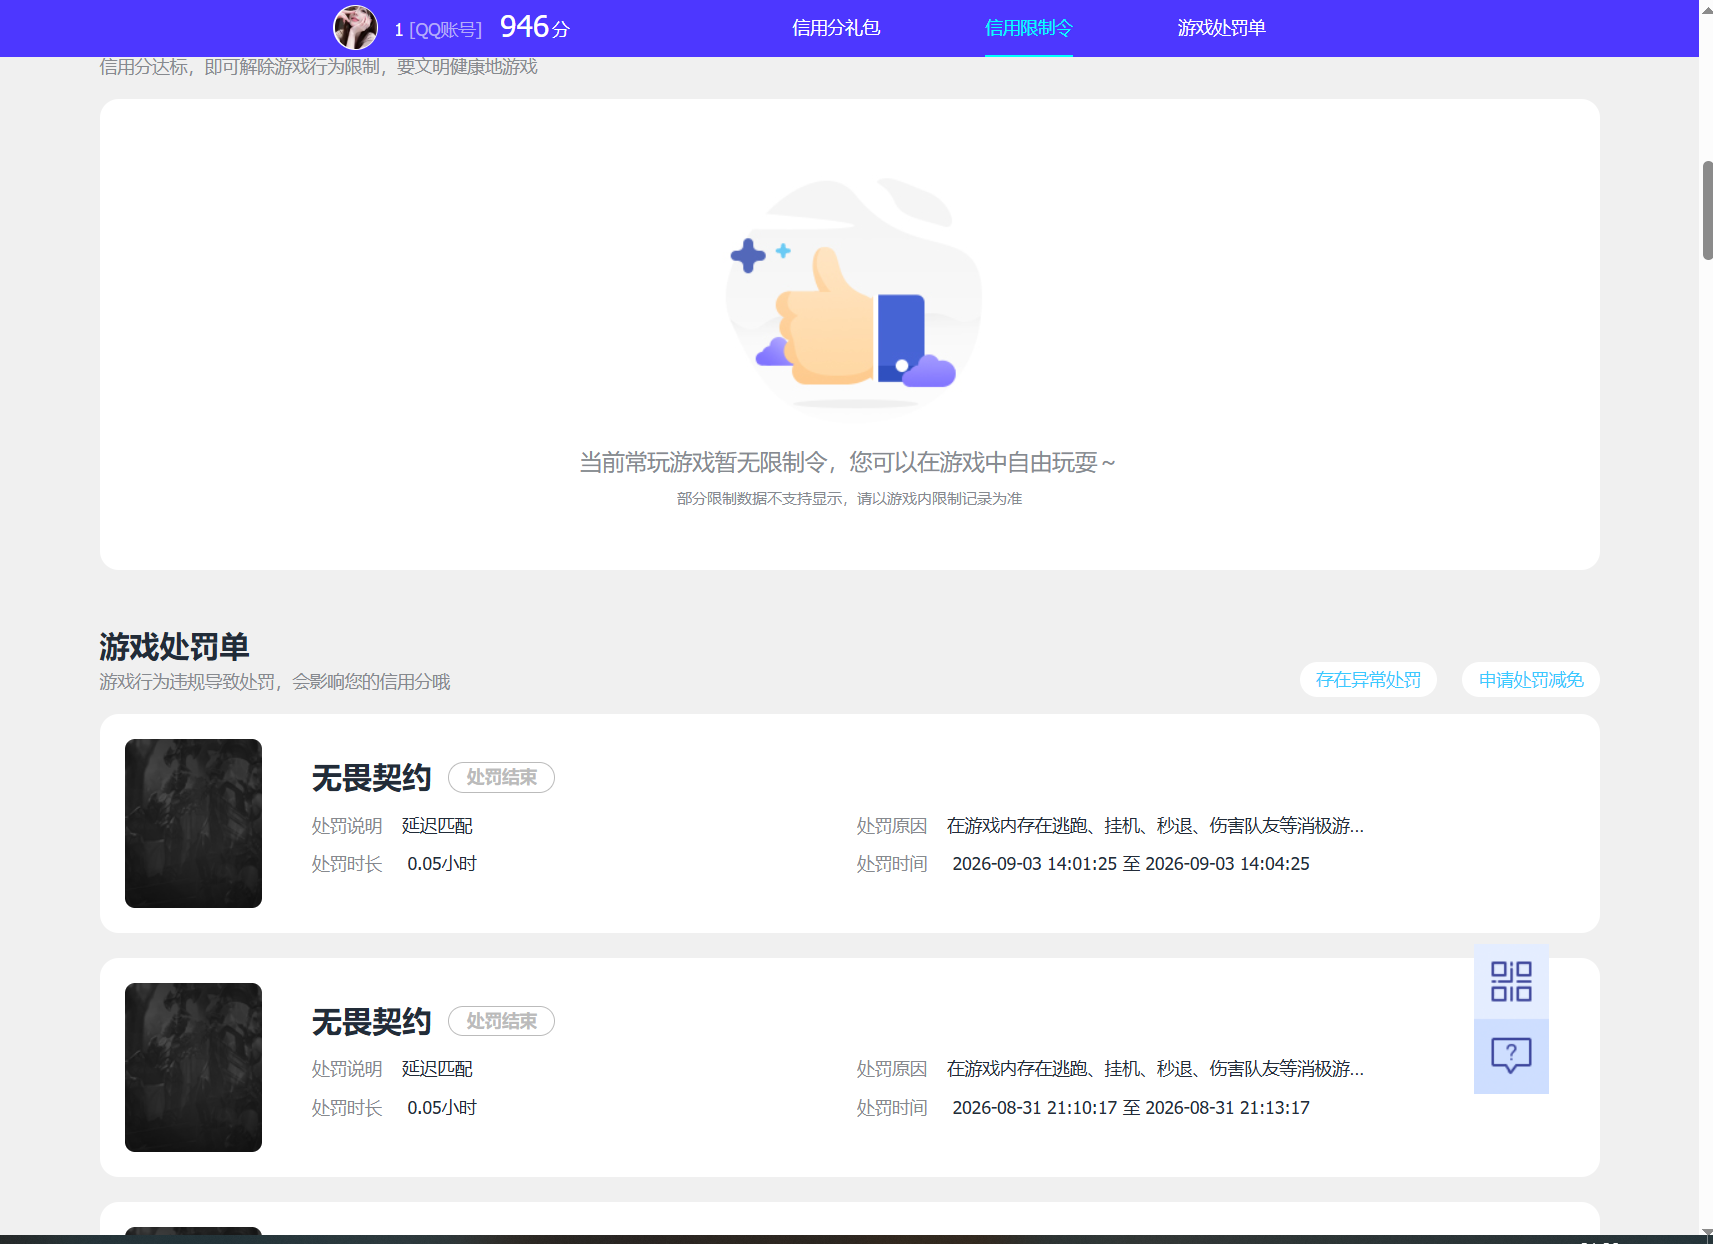Viewport: 1713px width, 1244px height.
Task: Click time range 2026-09-03 14:01:25 至 14:04:25
Action: click(x=1131, y=864)
